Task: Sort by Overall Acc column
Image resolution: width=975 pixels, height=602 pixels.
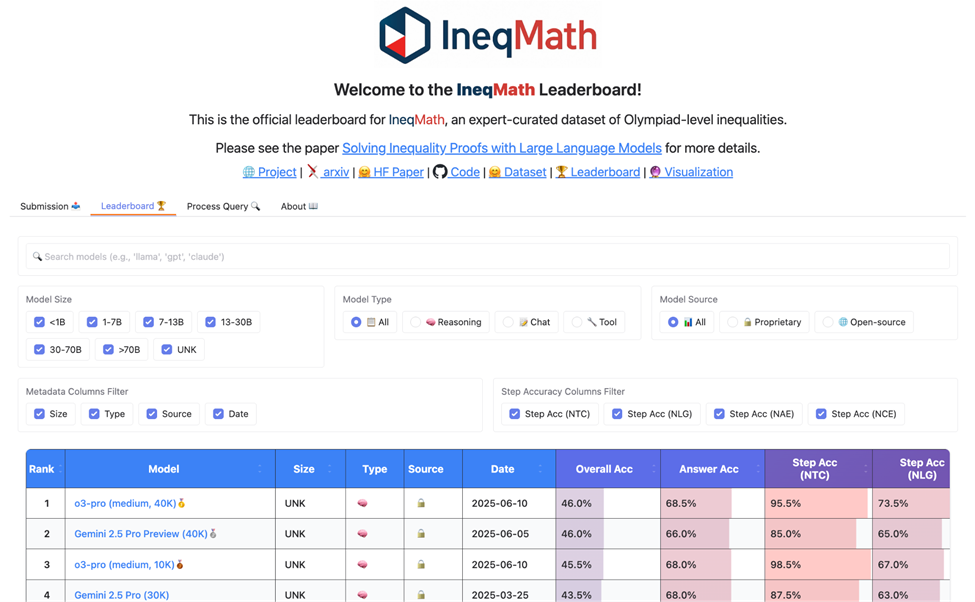Action: point(608,469)
